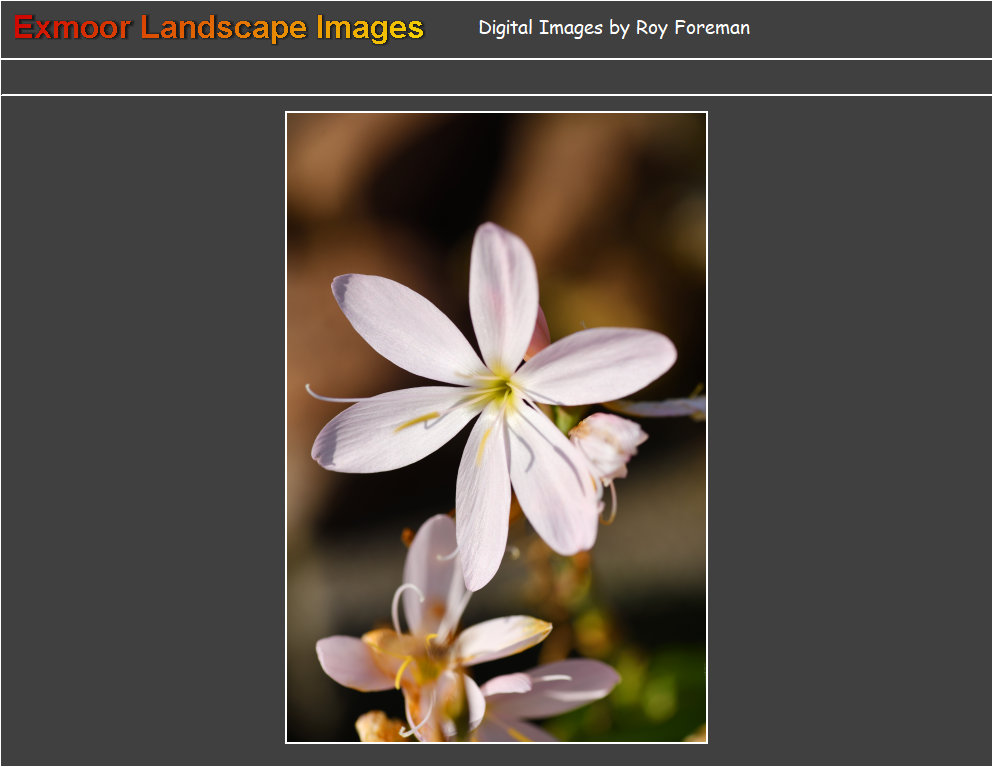Select the name "Roy Foreman" in the header
The width and height of the screenshot is (993, 767).
(692, 28)
